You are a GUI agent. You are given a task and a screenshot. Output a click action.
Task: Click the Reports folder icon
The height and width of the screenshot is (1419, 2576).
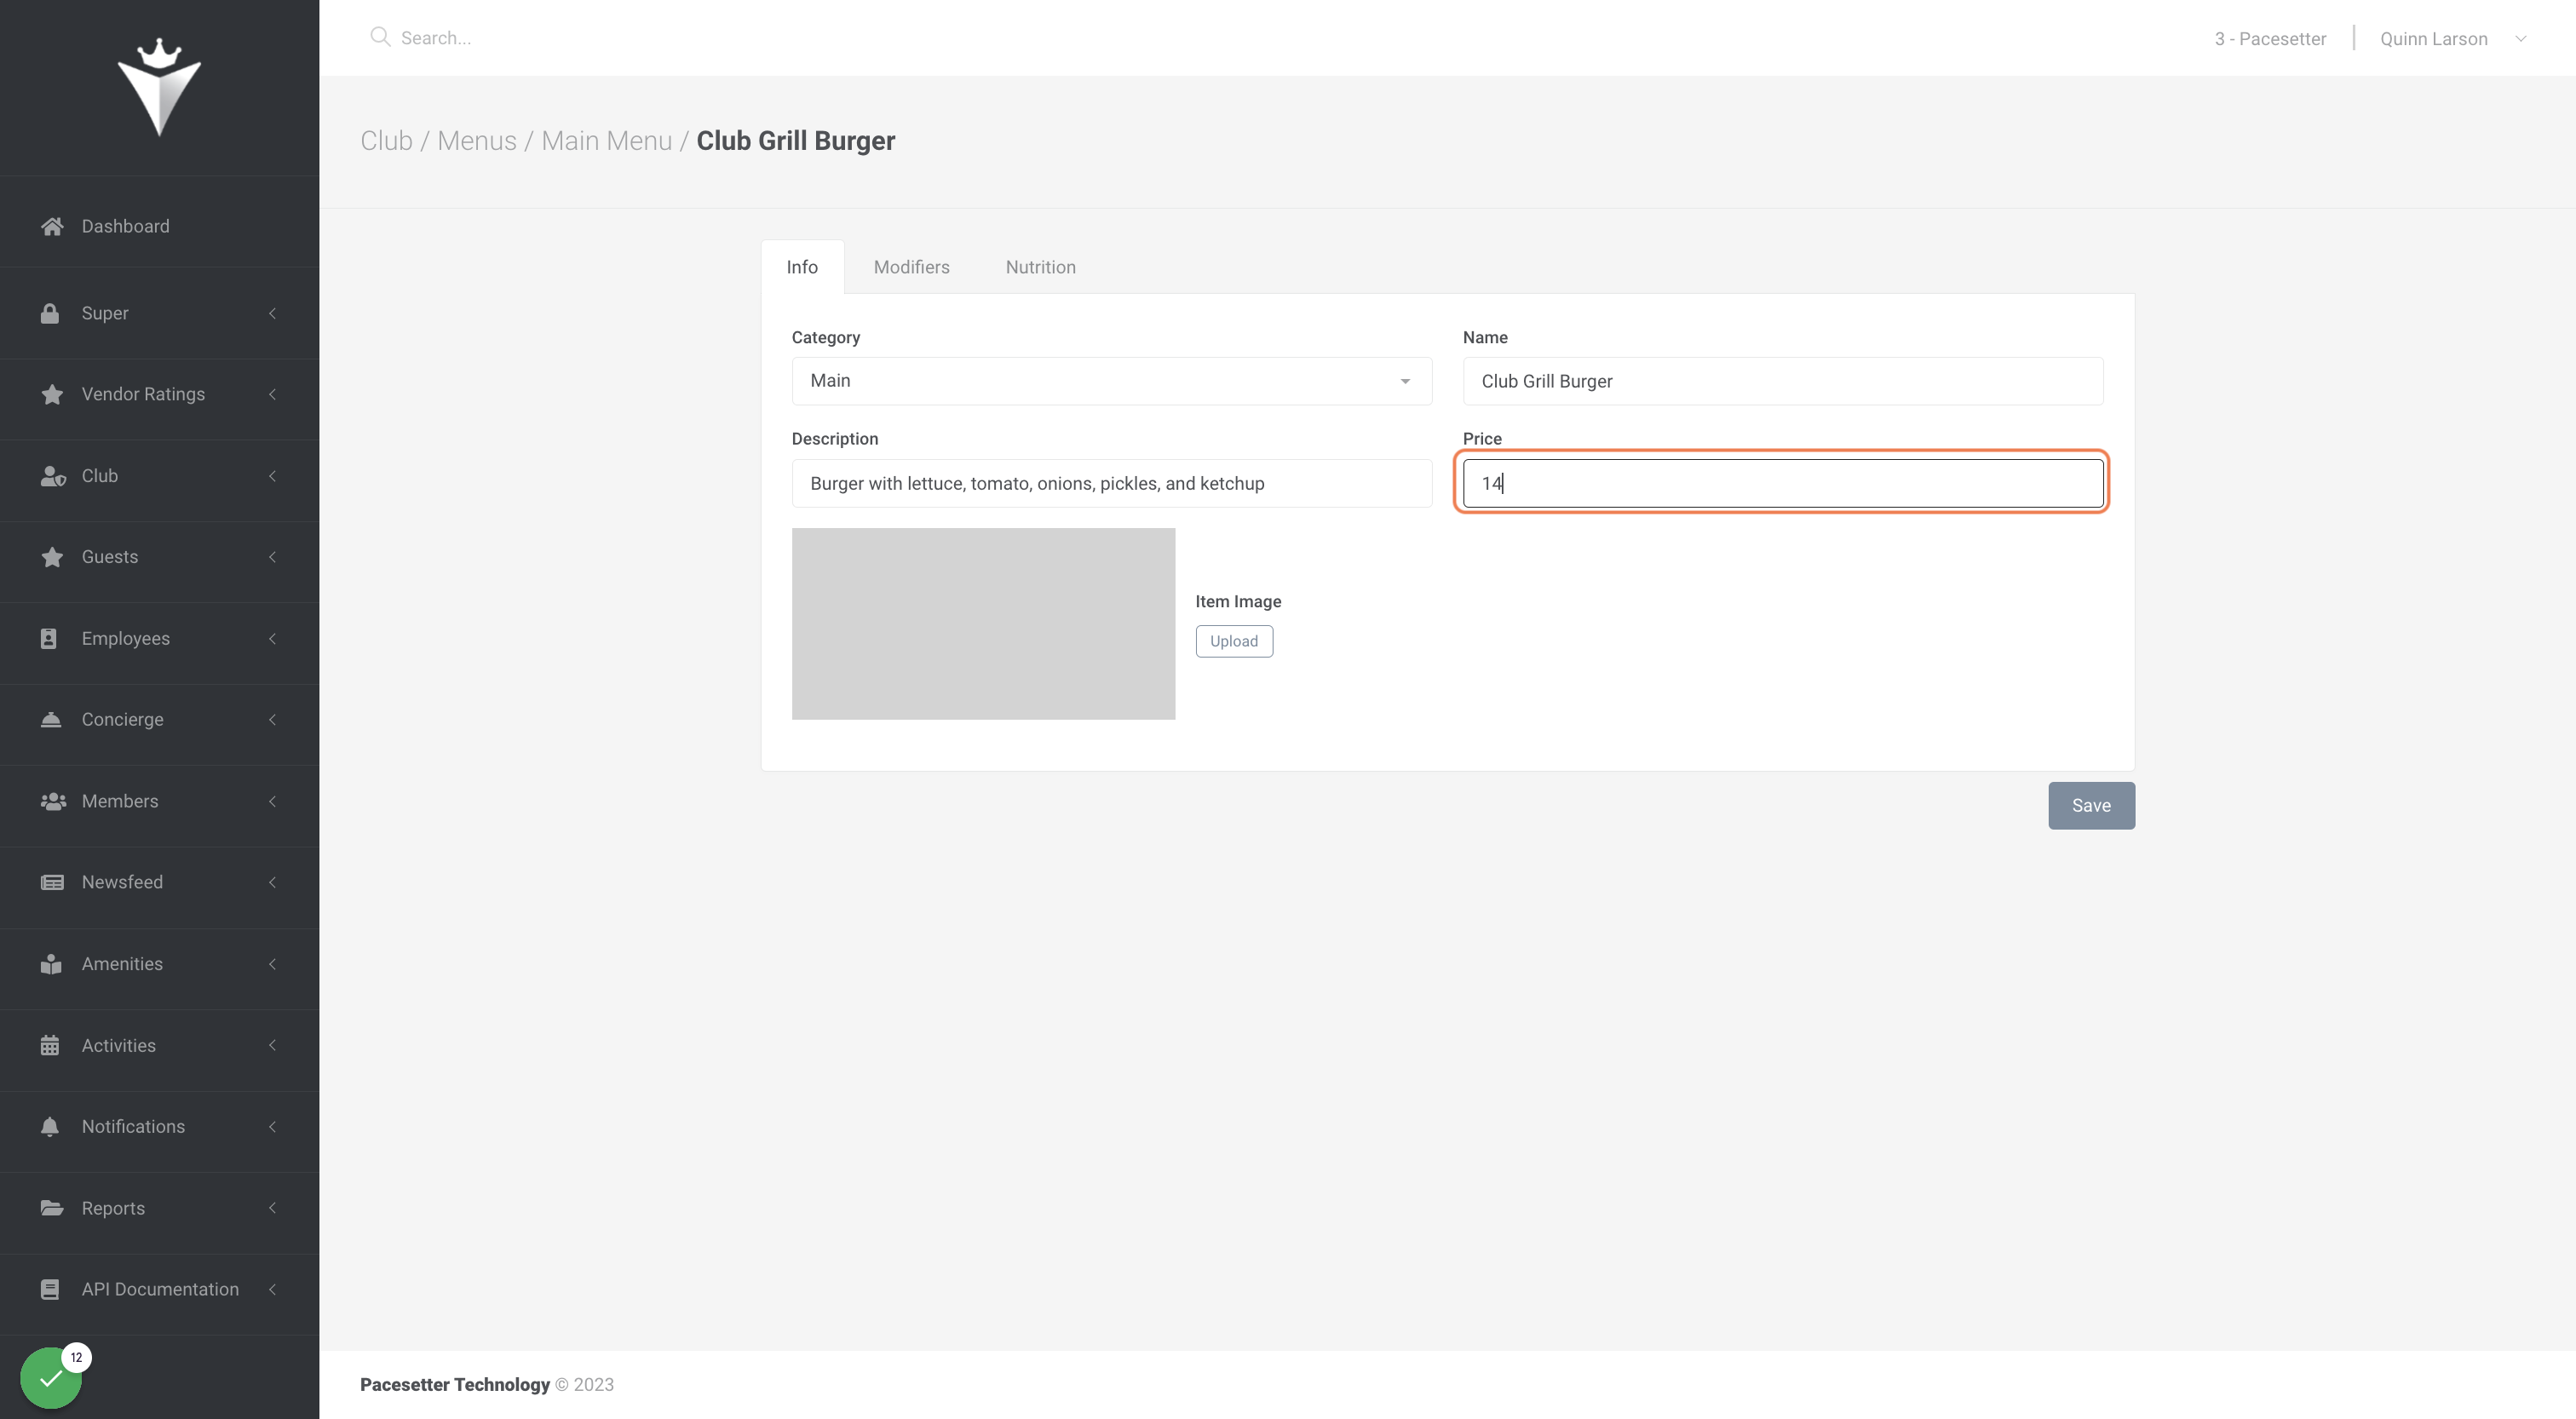pyautogui.click(x=52, y=1208)
